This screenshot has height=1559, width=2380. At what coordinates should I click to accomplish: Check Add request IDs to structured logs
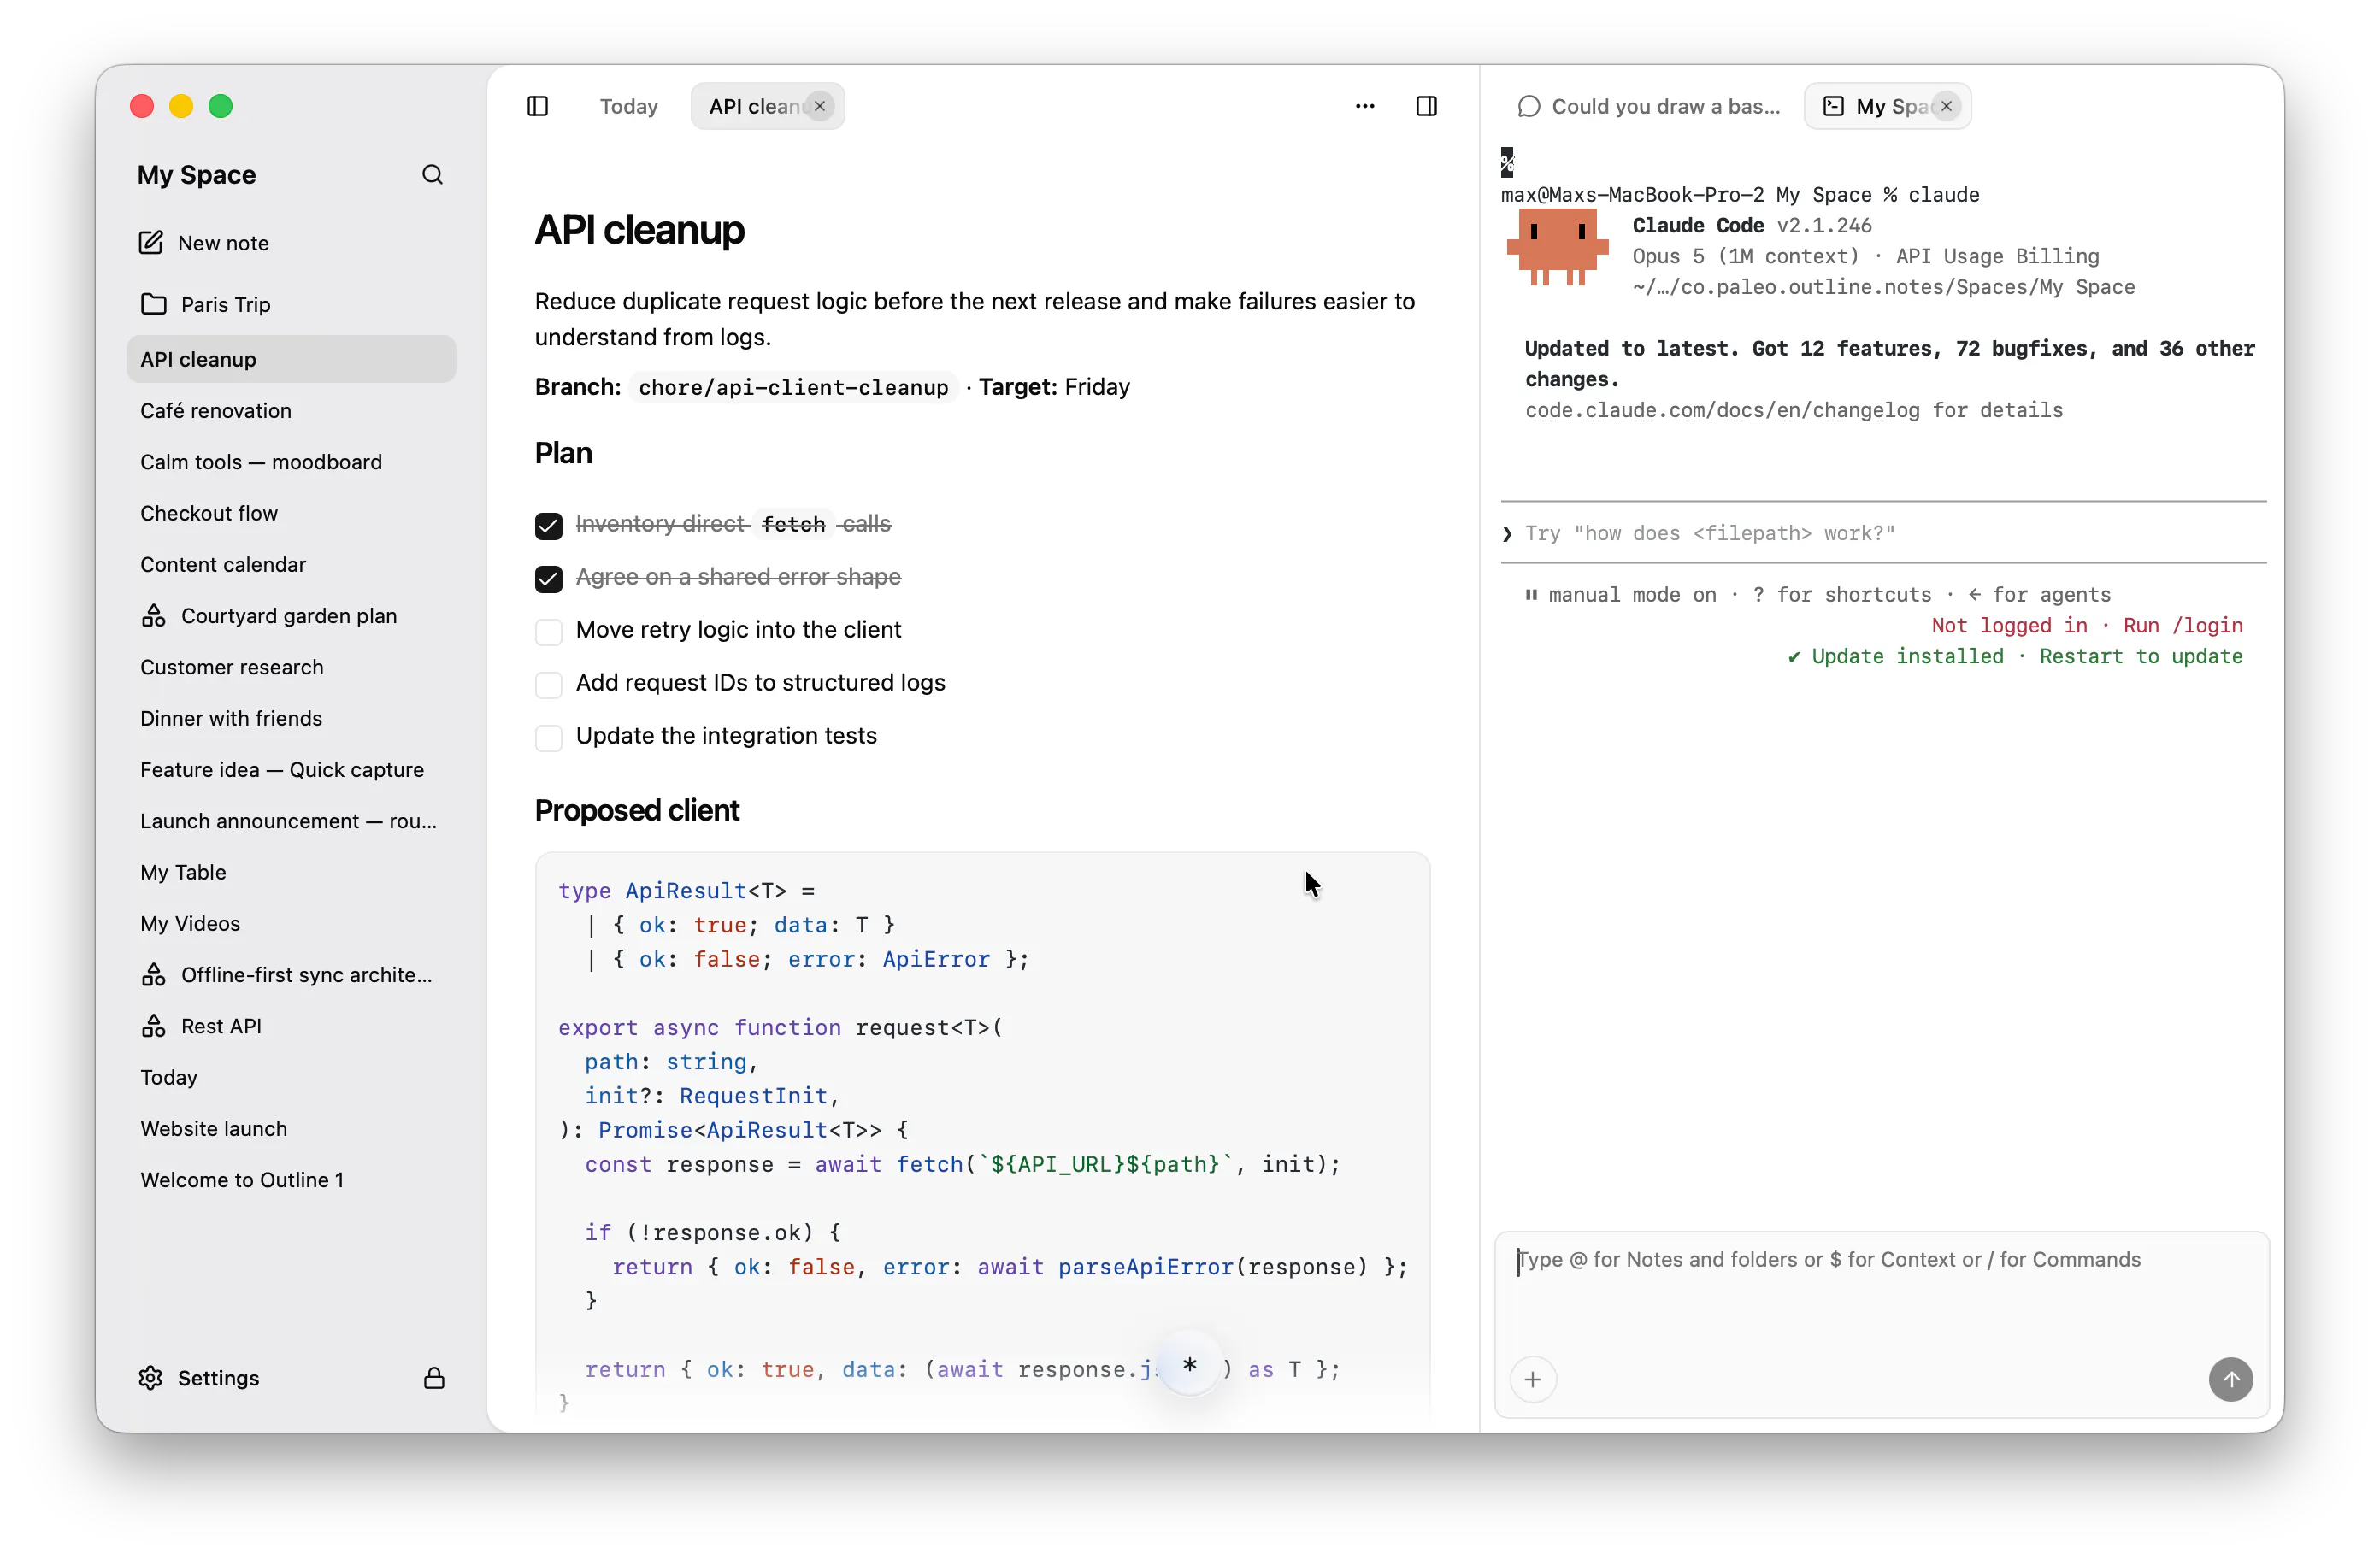click(x=549, y=684)
